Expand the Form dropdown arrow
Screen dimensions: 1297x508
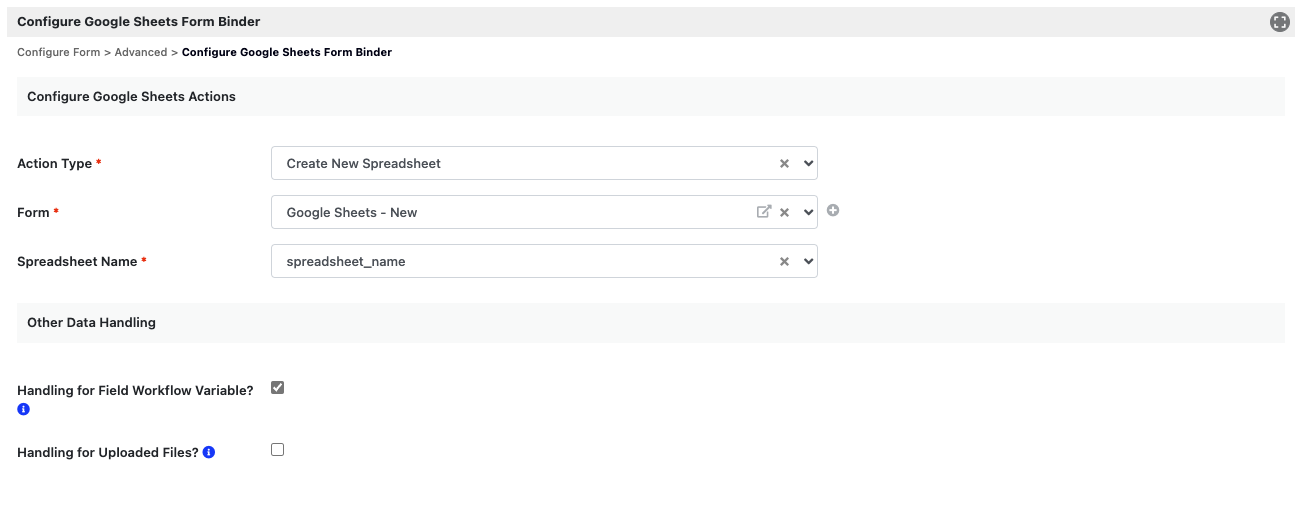[x=808, y=212]
